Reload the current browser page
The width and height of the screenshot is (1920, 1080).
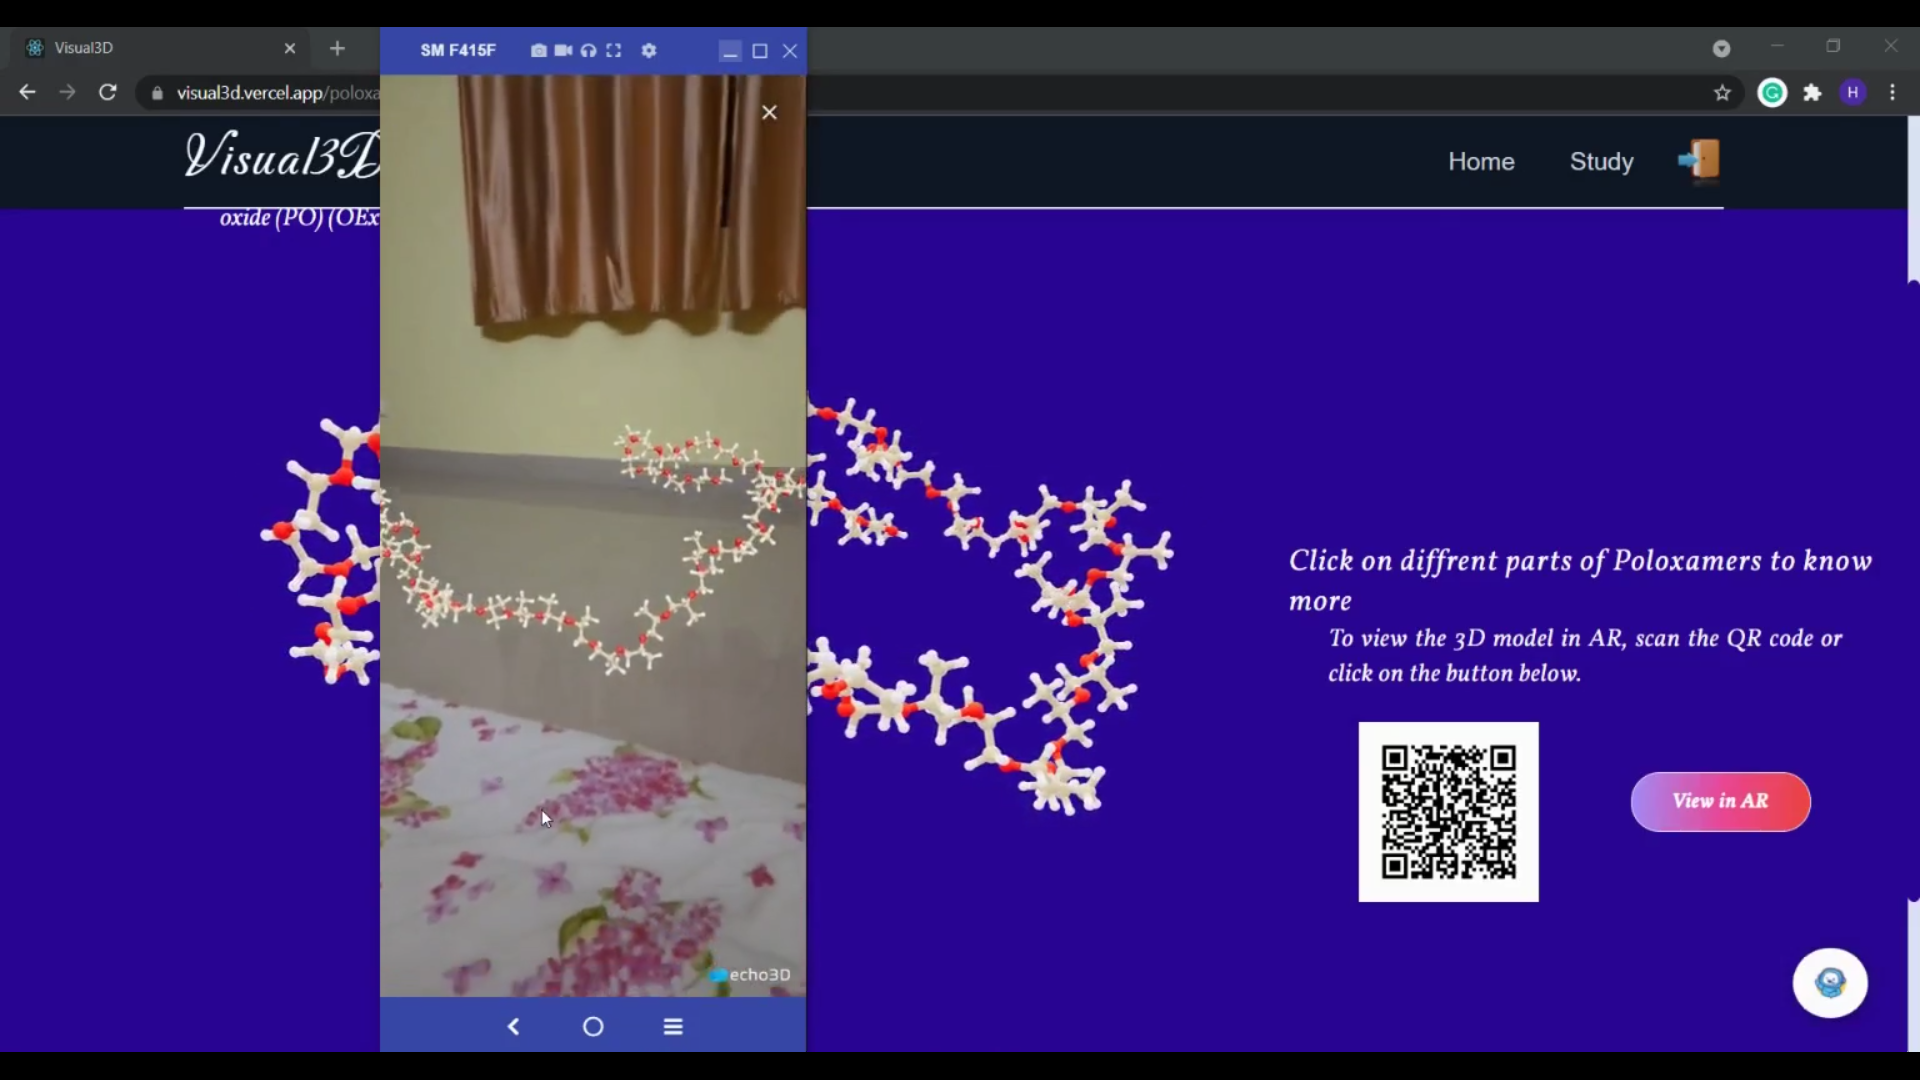(x=108, y=93)
